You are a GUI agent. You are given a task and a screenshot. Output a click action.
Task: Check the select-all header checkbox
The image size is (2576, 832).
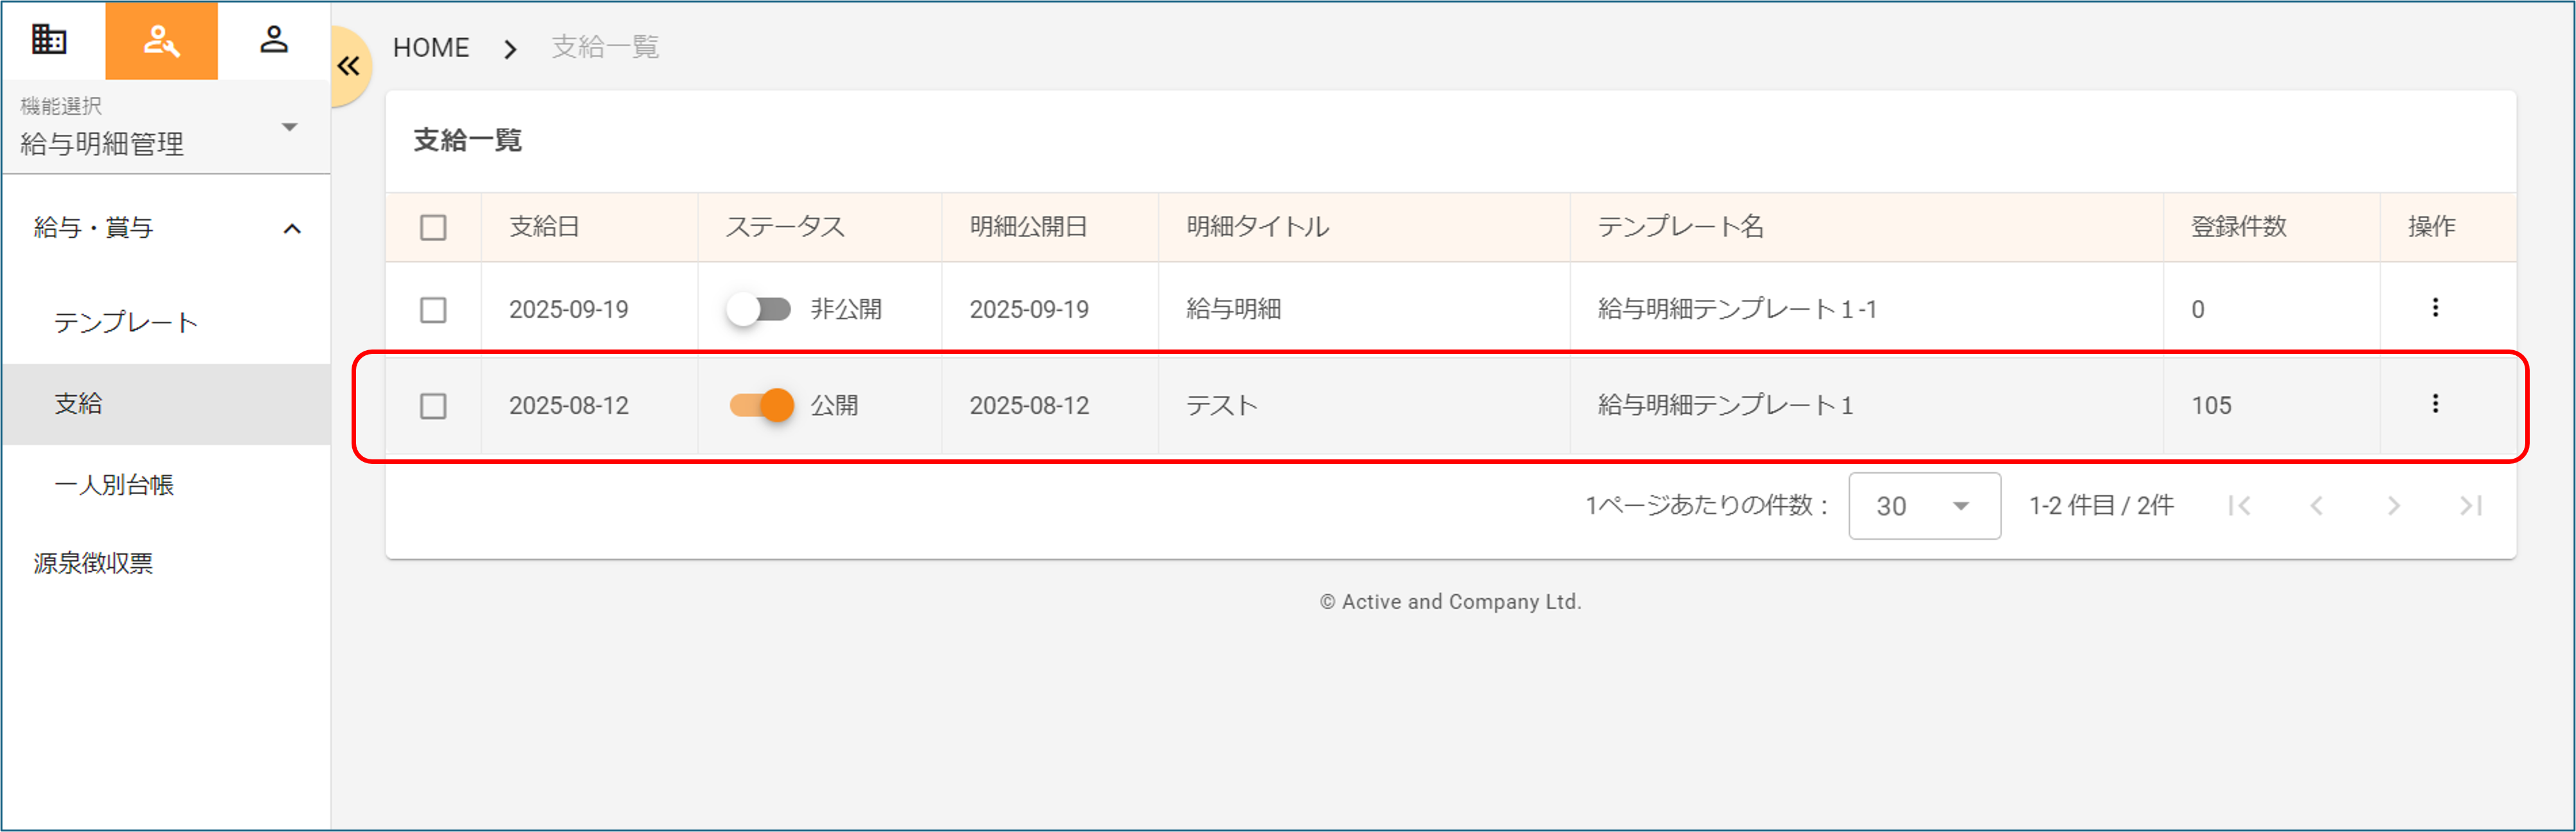click(433, 228)
